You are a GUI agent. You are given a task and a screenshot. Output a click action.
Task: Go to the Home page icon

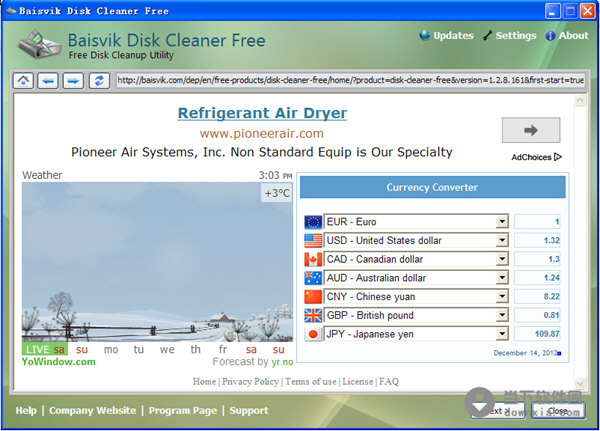[23, 81]
